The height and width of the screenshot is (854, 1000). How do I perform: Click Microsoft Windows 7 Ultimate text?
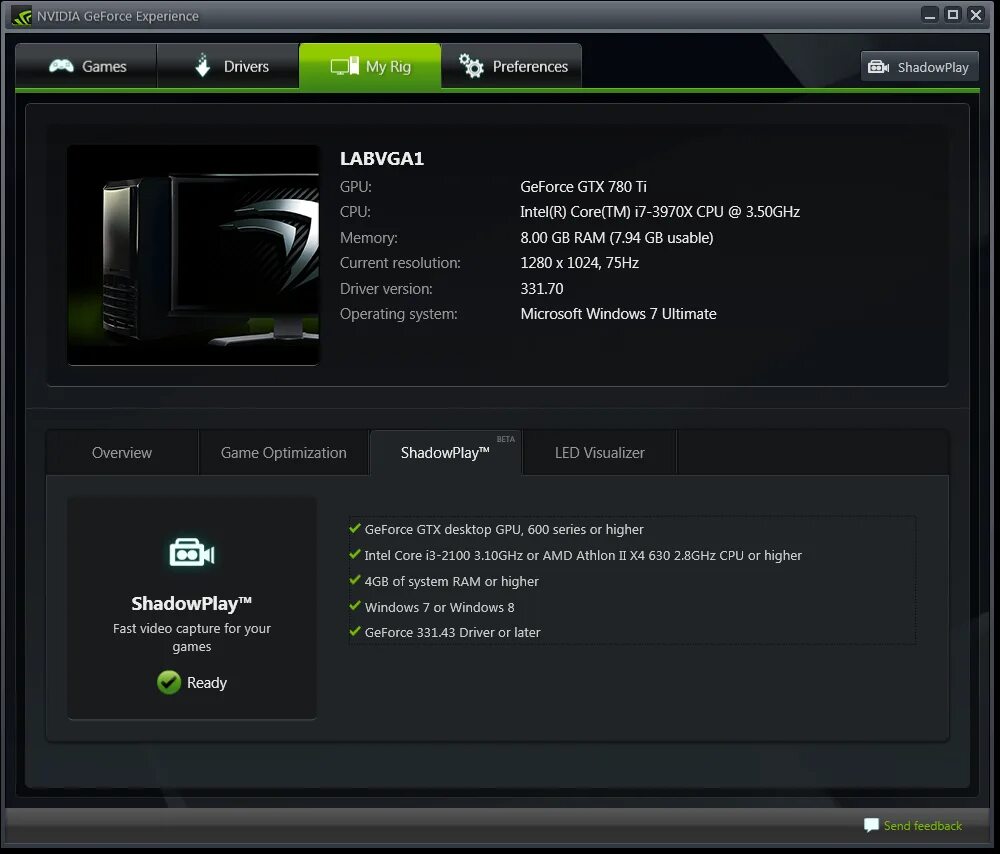pyautogui.click(x=618, y=314)
